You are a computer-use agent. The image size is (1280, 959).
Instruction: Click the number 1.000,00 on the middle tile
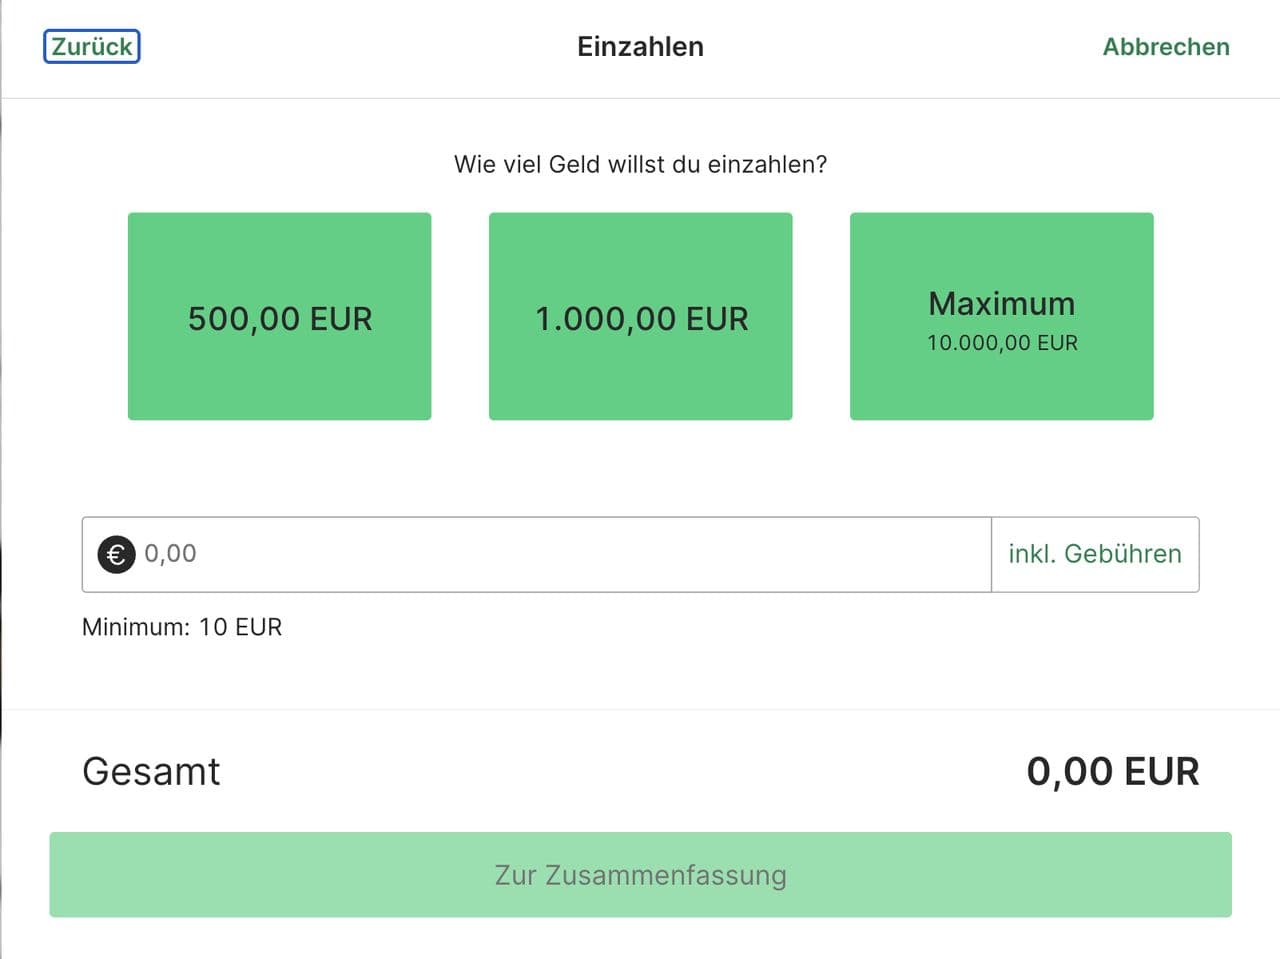pyautogui.click(x=605, y=319)
